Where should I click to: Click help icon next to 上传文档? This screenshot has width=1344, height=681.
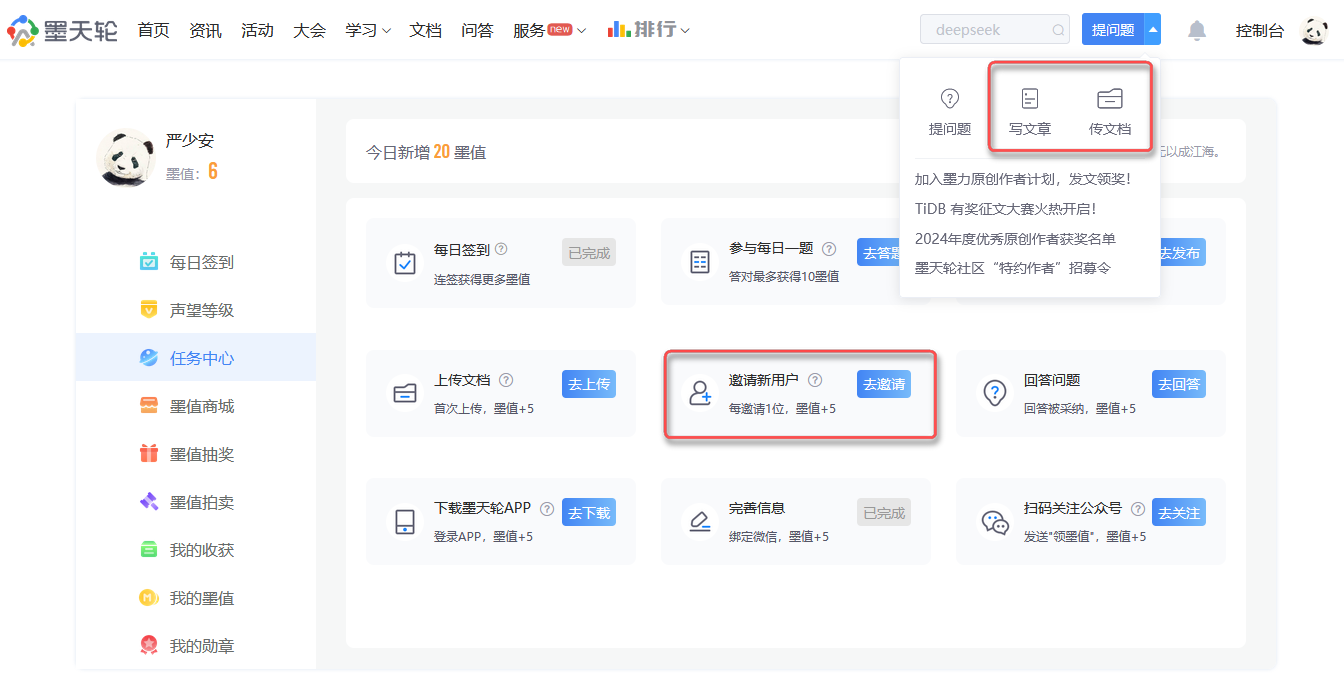[506, 380]
